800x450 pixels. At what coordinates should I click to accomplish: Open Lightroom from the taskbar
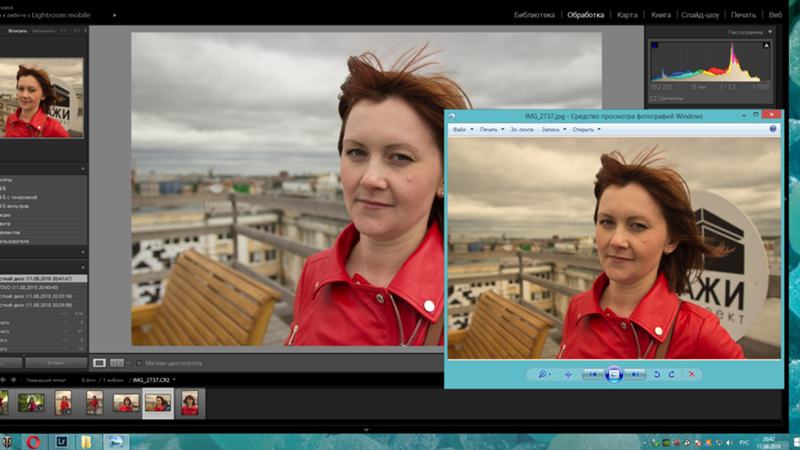click(62, 442)
